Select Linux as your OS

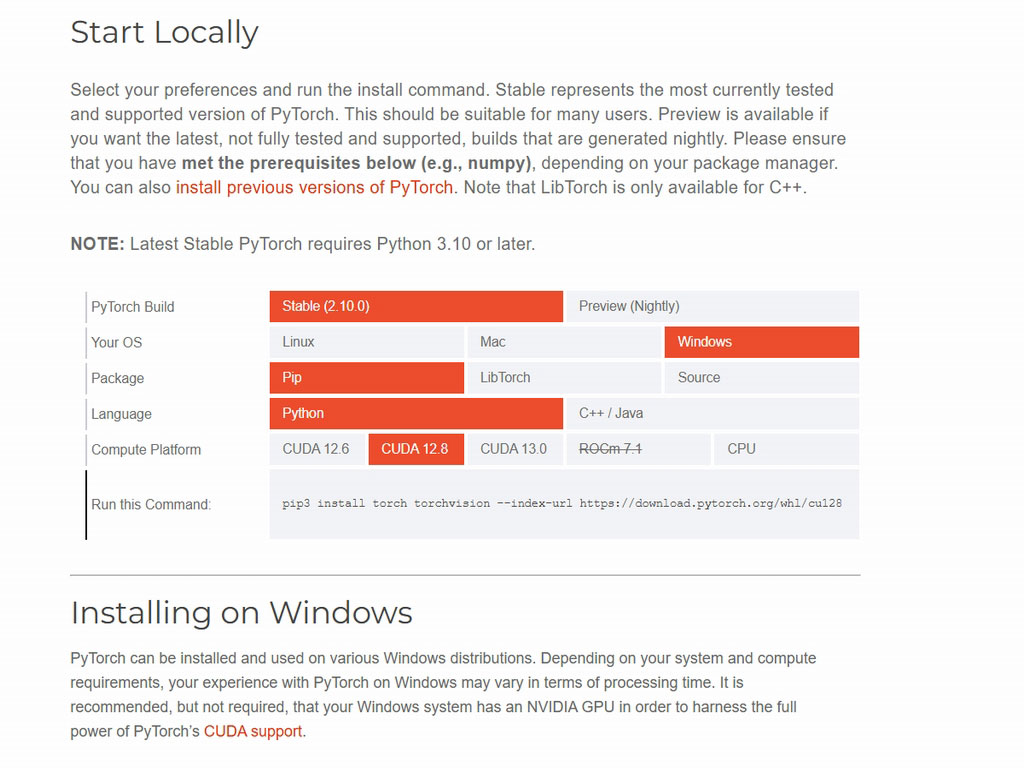pos(365,342)
